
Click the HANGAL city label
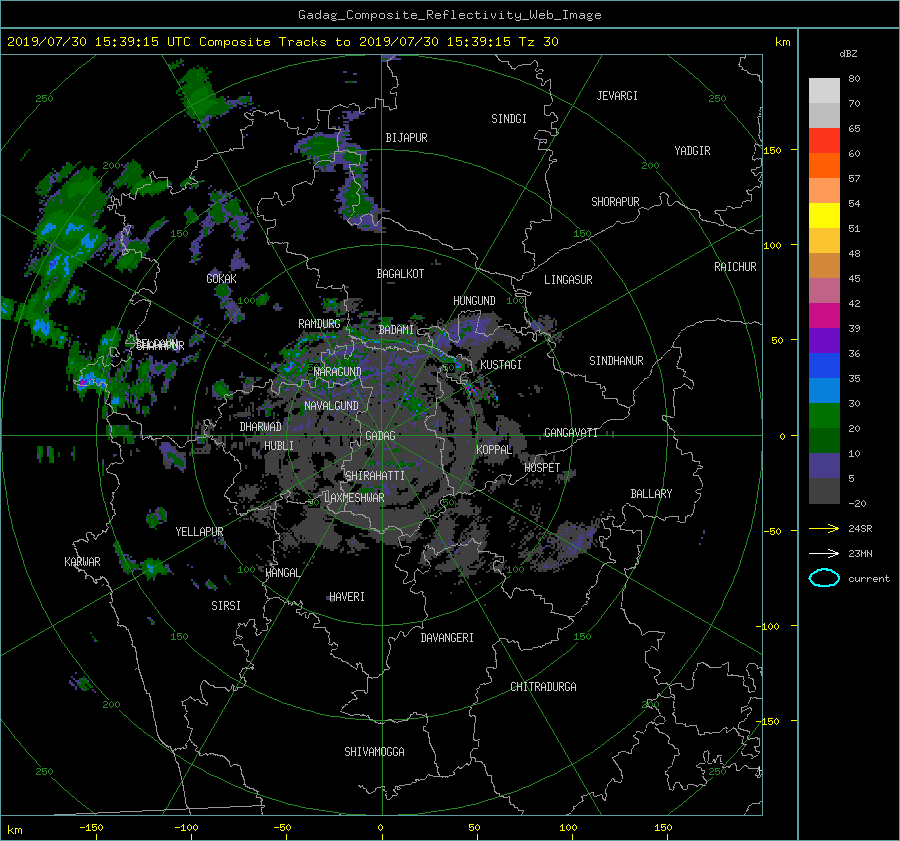point(282,572)
